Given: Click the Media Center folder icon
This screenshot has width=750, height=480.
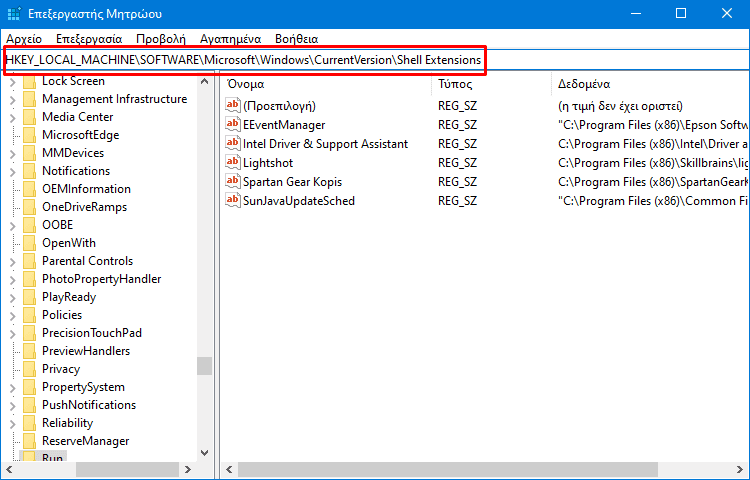Looking at the screenshot, I should pos(30,117).
